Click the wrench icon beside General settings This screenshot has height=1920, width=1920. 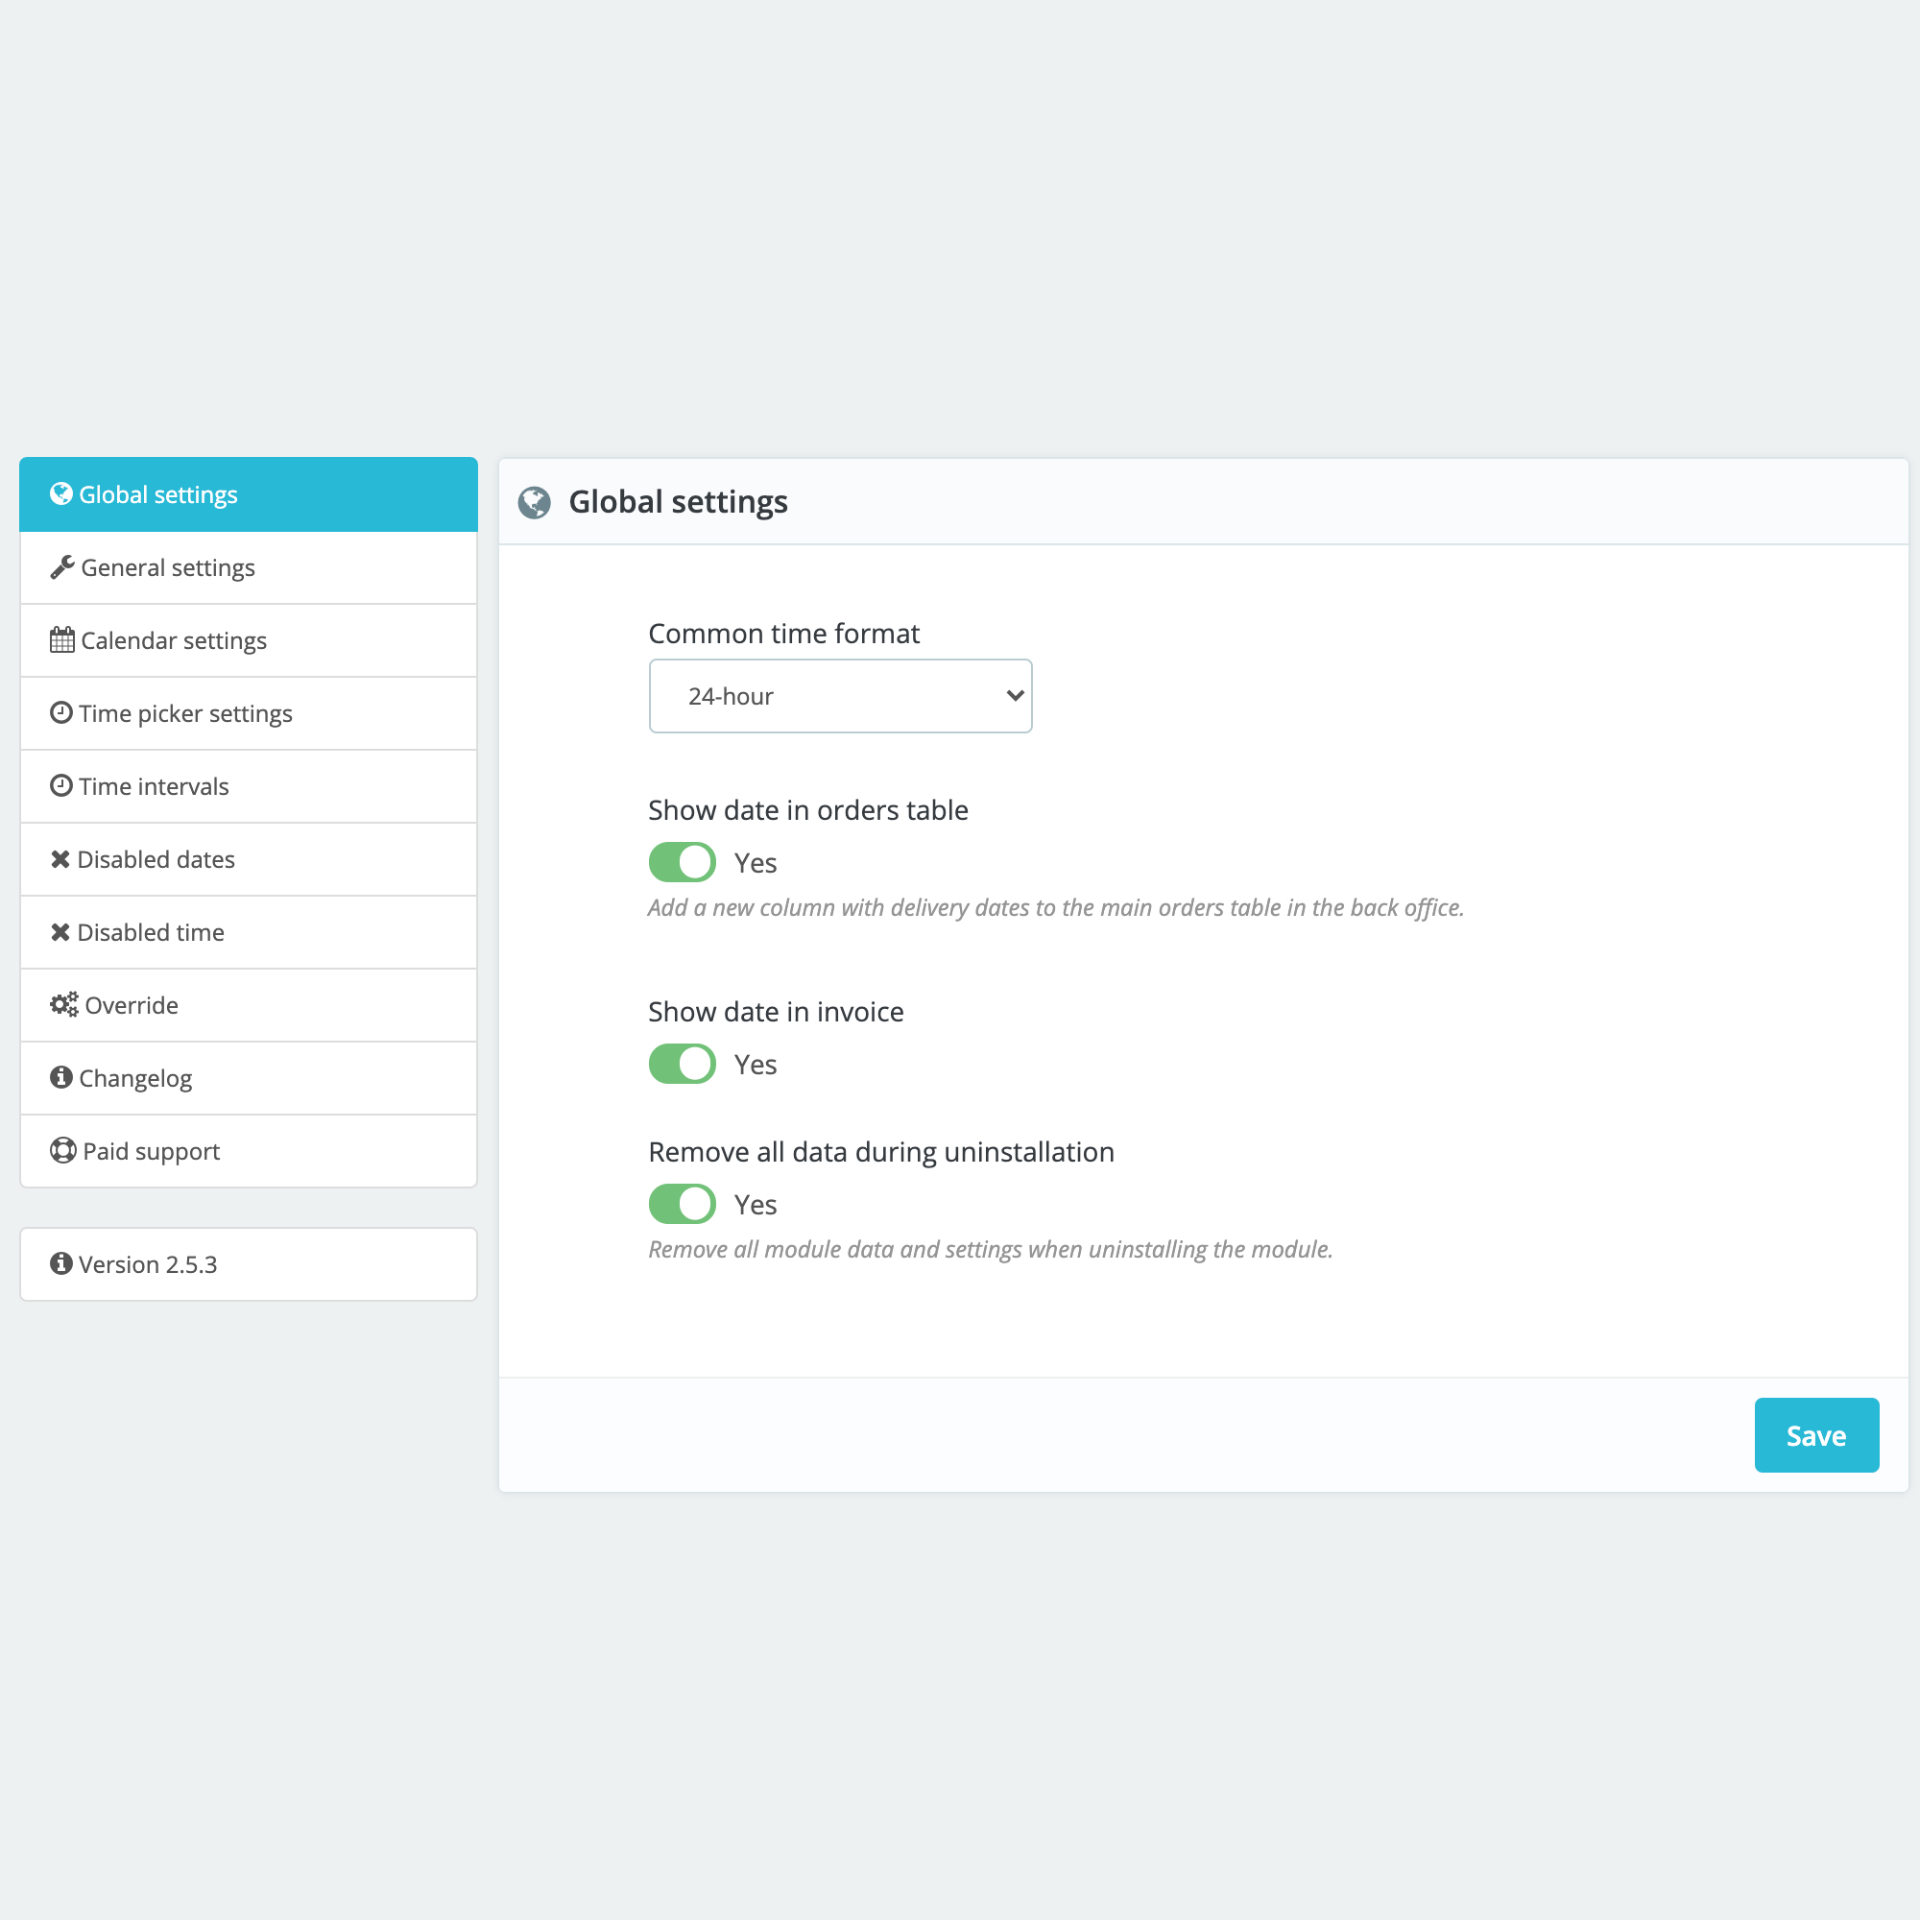pyautogui.click(x=62, y=567)
